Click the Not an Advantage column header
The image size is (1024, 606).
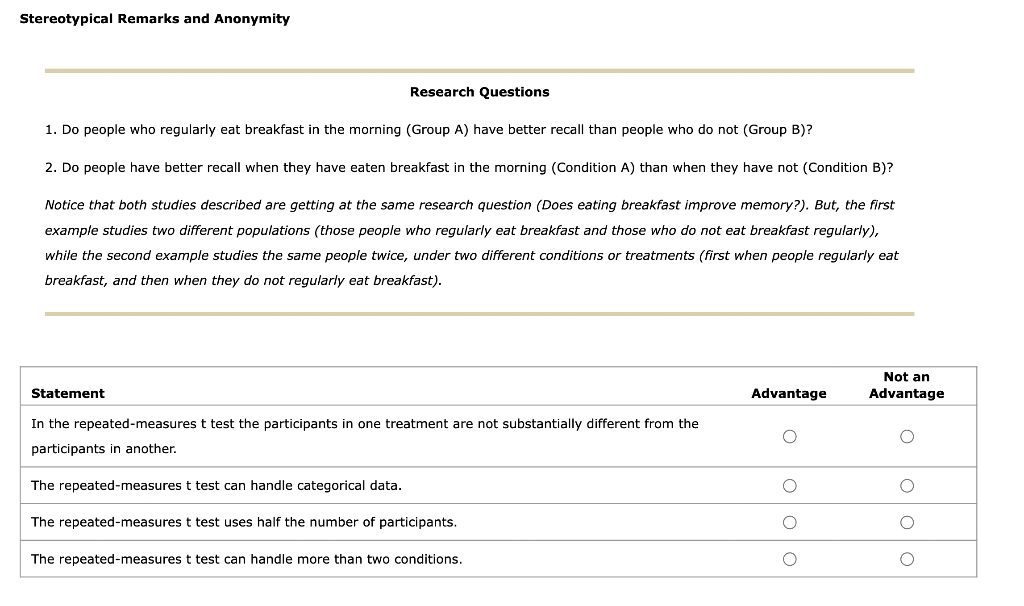pyautogui.click(x=906, y=385)
